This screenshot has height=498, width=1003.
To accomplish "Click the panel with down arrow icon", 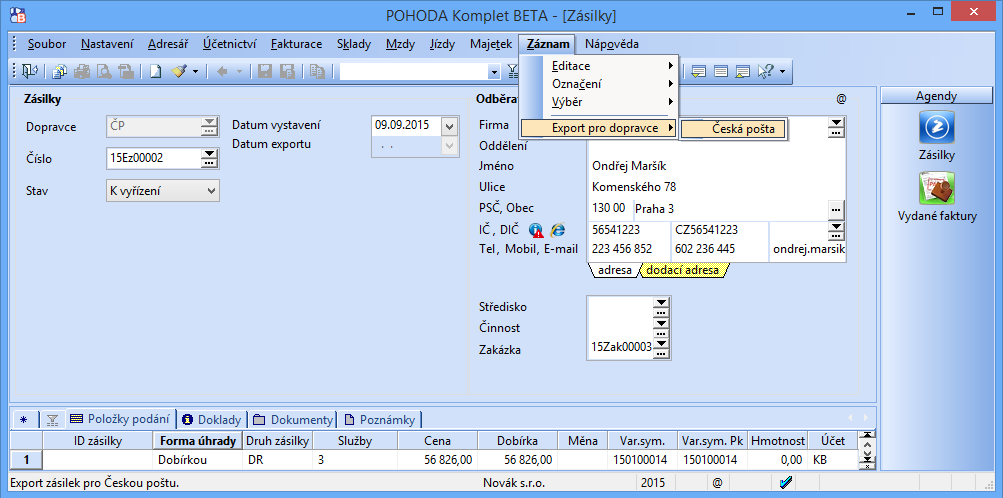I will (x=699, y=72).
